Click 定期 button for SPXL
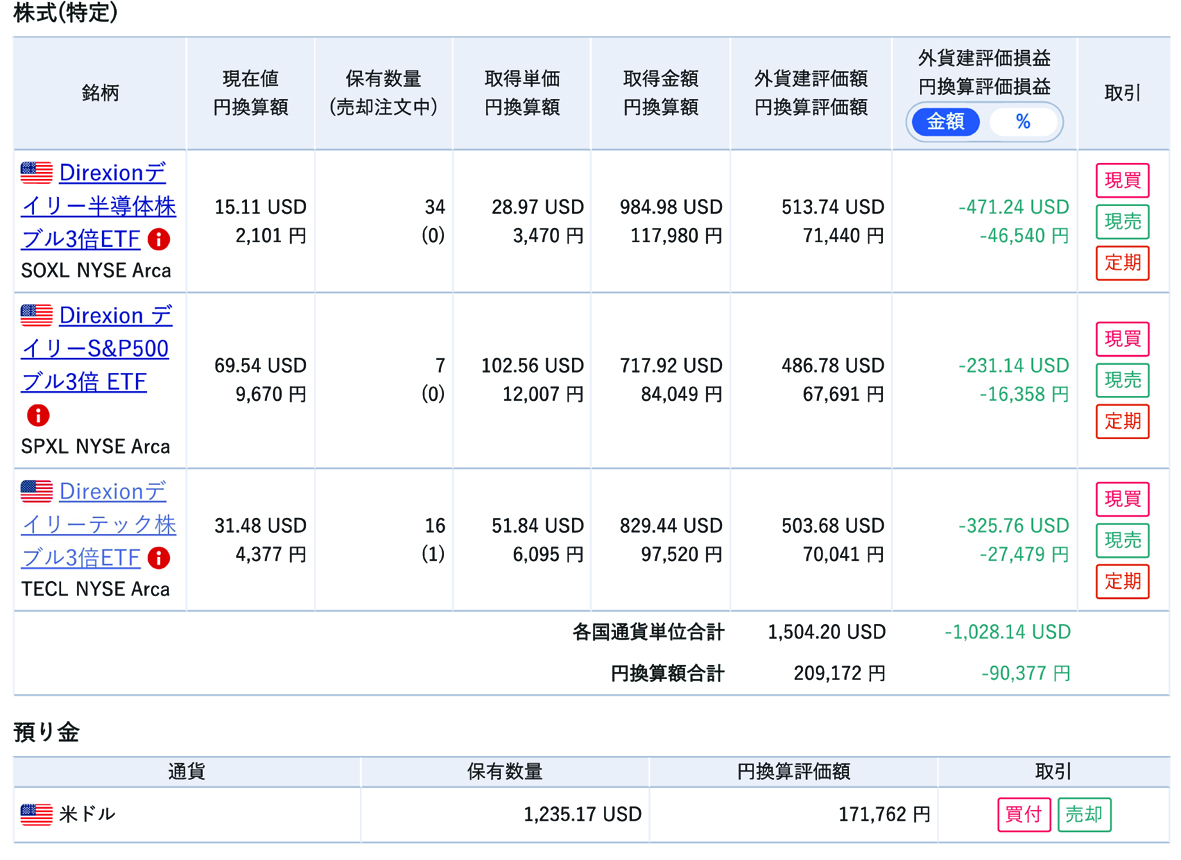Image resolution: width=1181 pixels, height=860 pixels. click(x=1122, y=421)
